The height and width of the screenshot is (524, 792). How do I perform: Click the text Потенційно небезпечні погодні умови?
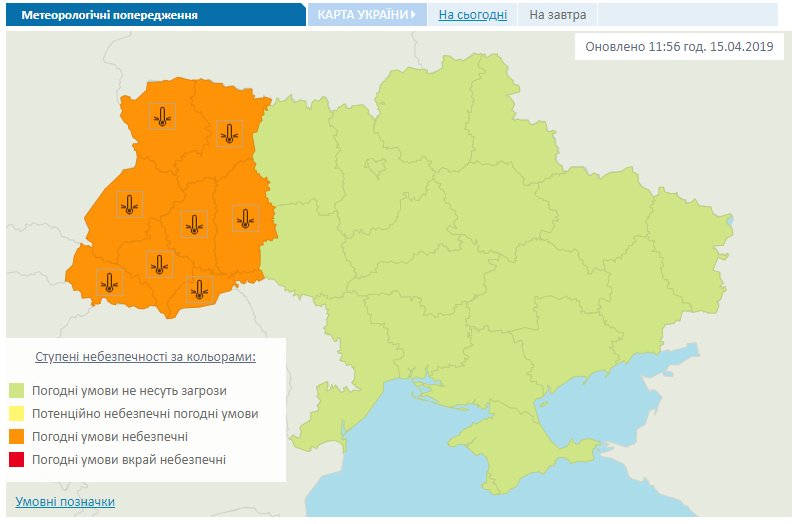pos(145,413)
